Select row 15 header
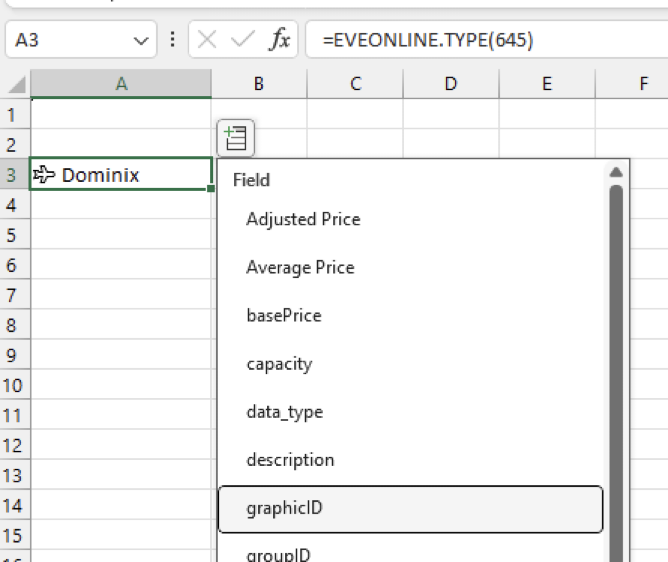This screenshot has width=668, height=562. (x=15, y=535)
